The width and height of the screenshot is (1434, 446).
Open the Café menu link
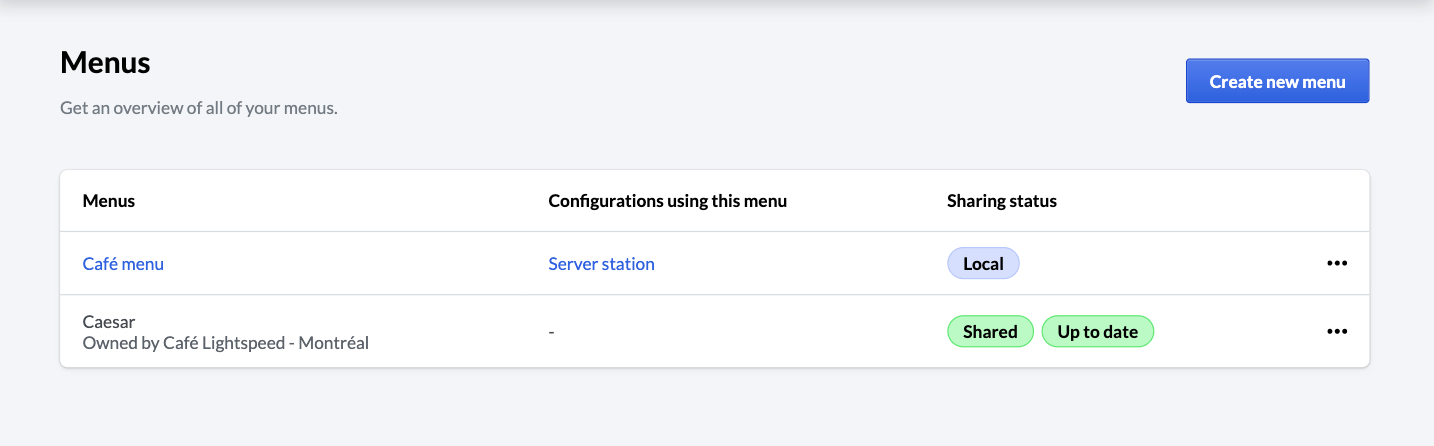coord(123,264)
